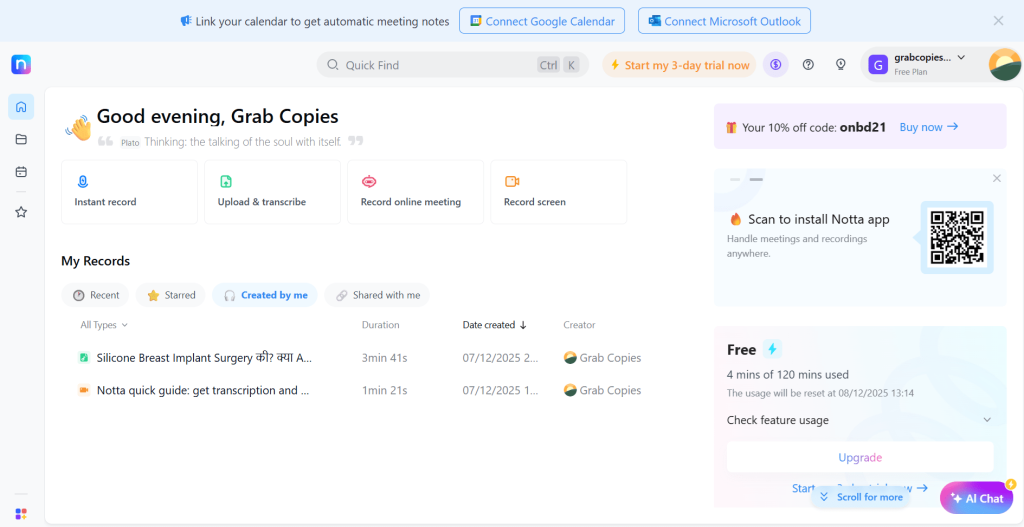Start my 3-day trial now

tap(679, 65)
